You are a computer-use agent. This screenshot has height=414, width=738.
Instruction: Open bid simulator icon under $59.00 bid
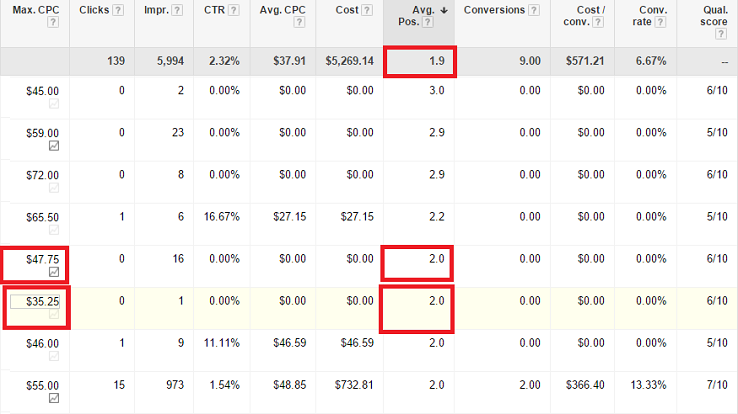pos(53,146)
